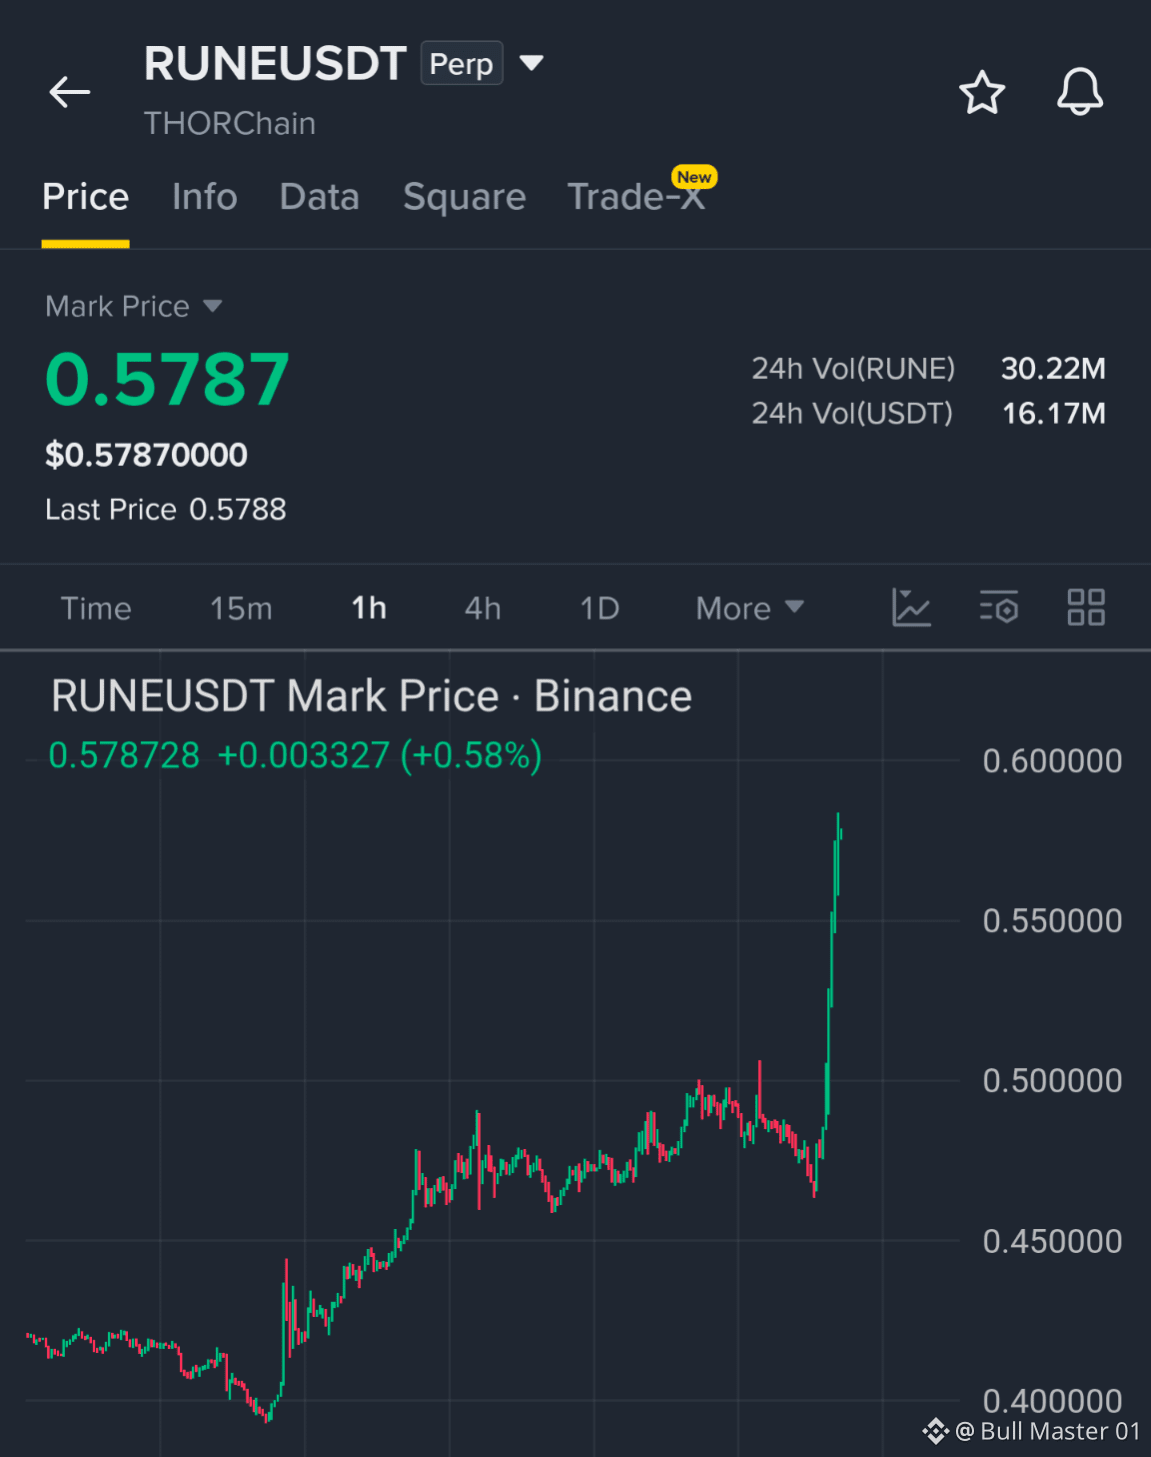Select the 15m chart interval
1151x1457 pixels.
pyautogui.click(x=241, y=608)
